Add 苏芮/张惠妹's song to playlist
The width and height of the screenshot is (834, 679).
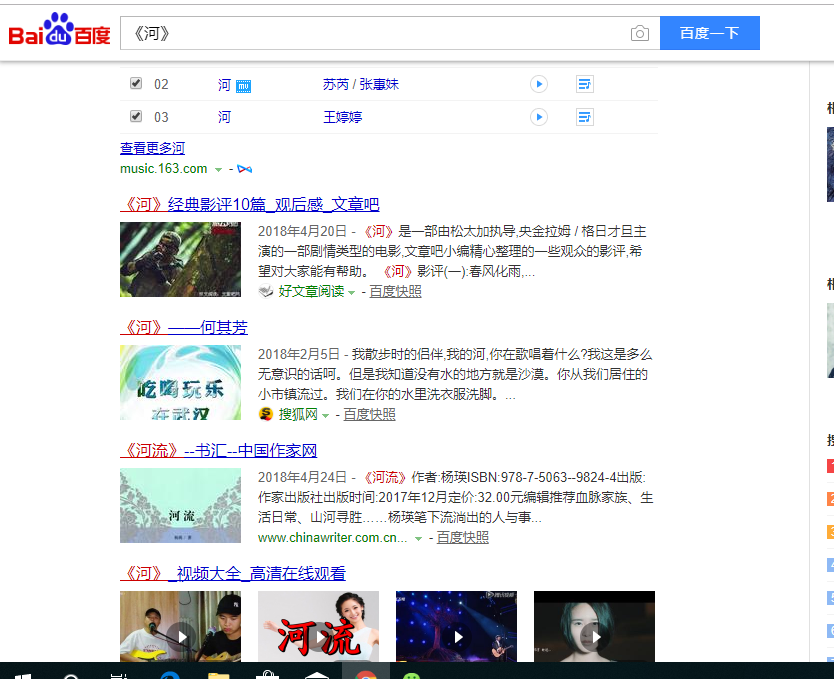coord(584,84)
